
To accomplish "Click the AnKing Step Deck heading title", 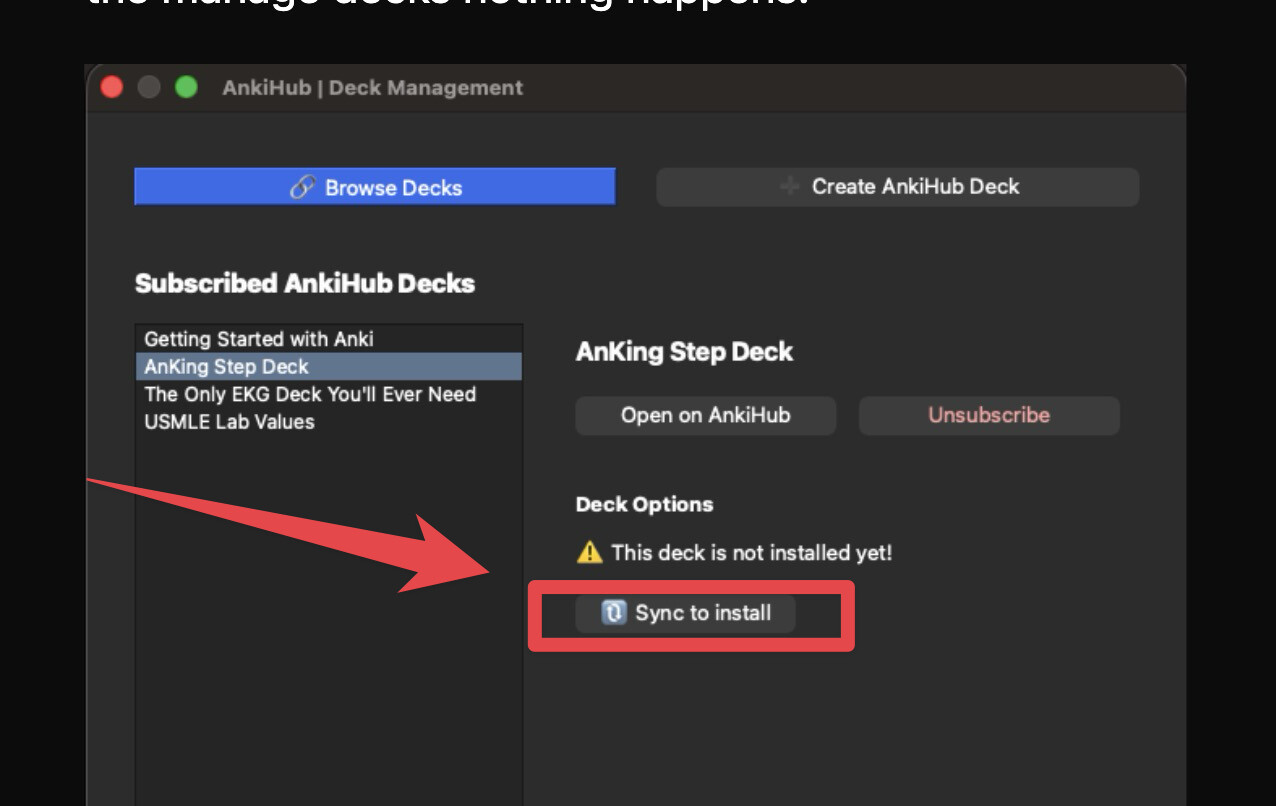I will tap(685, 352).
